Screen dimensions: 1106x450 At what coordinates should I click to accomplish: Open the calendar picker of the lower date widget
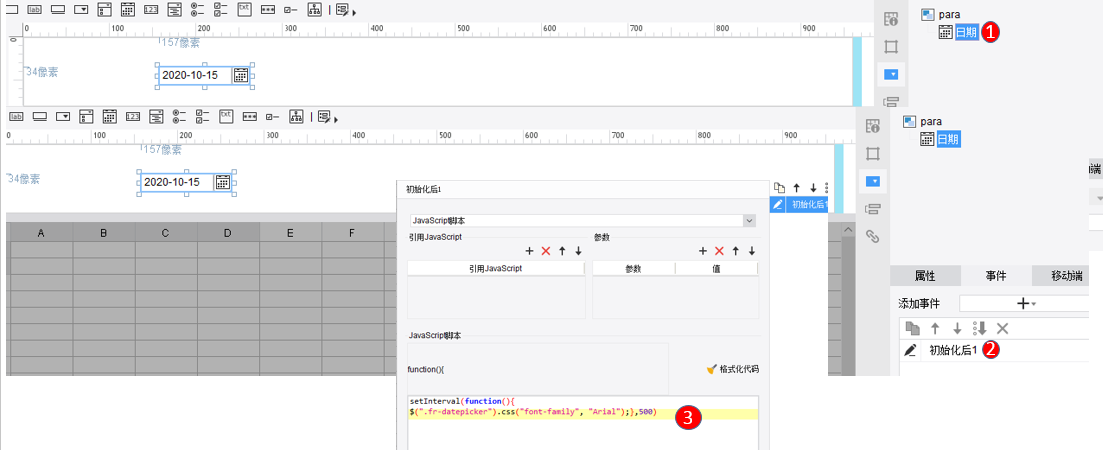pyautogui.click(x=222, y=182)
